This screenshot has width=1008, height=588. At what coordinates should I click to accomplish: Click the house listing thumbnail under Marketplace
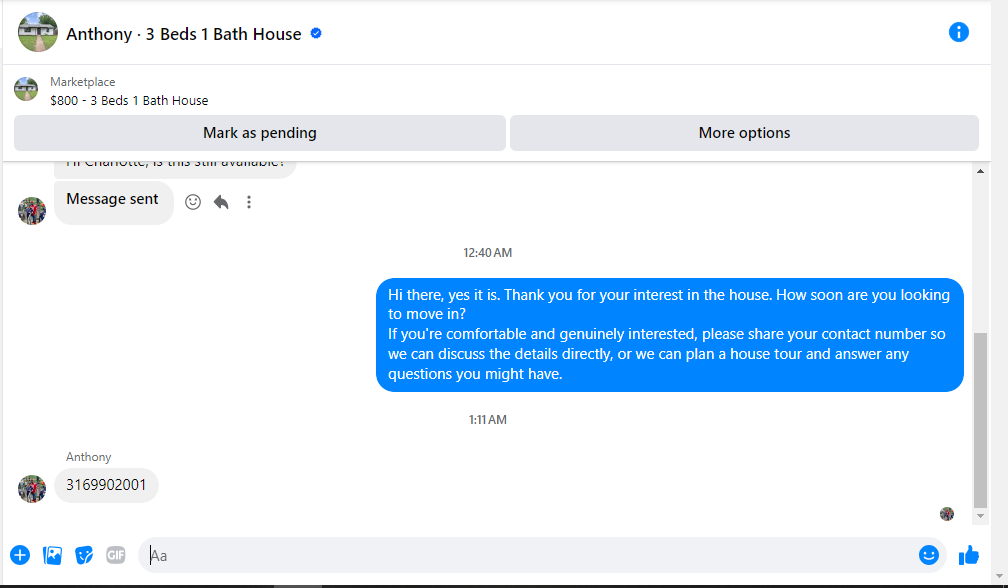click(x=26, y=89)
